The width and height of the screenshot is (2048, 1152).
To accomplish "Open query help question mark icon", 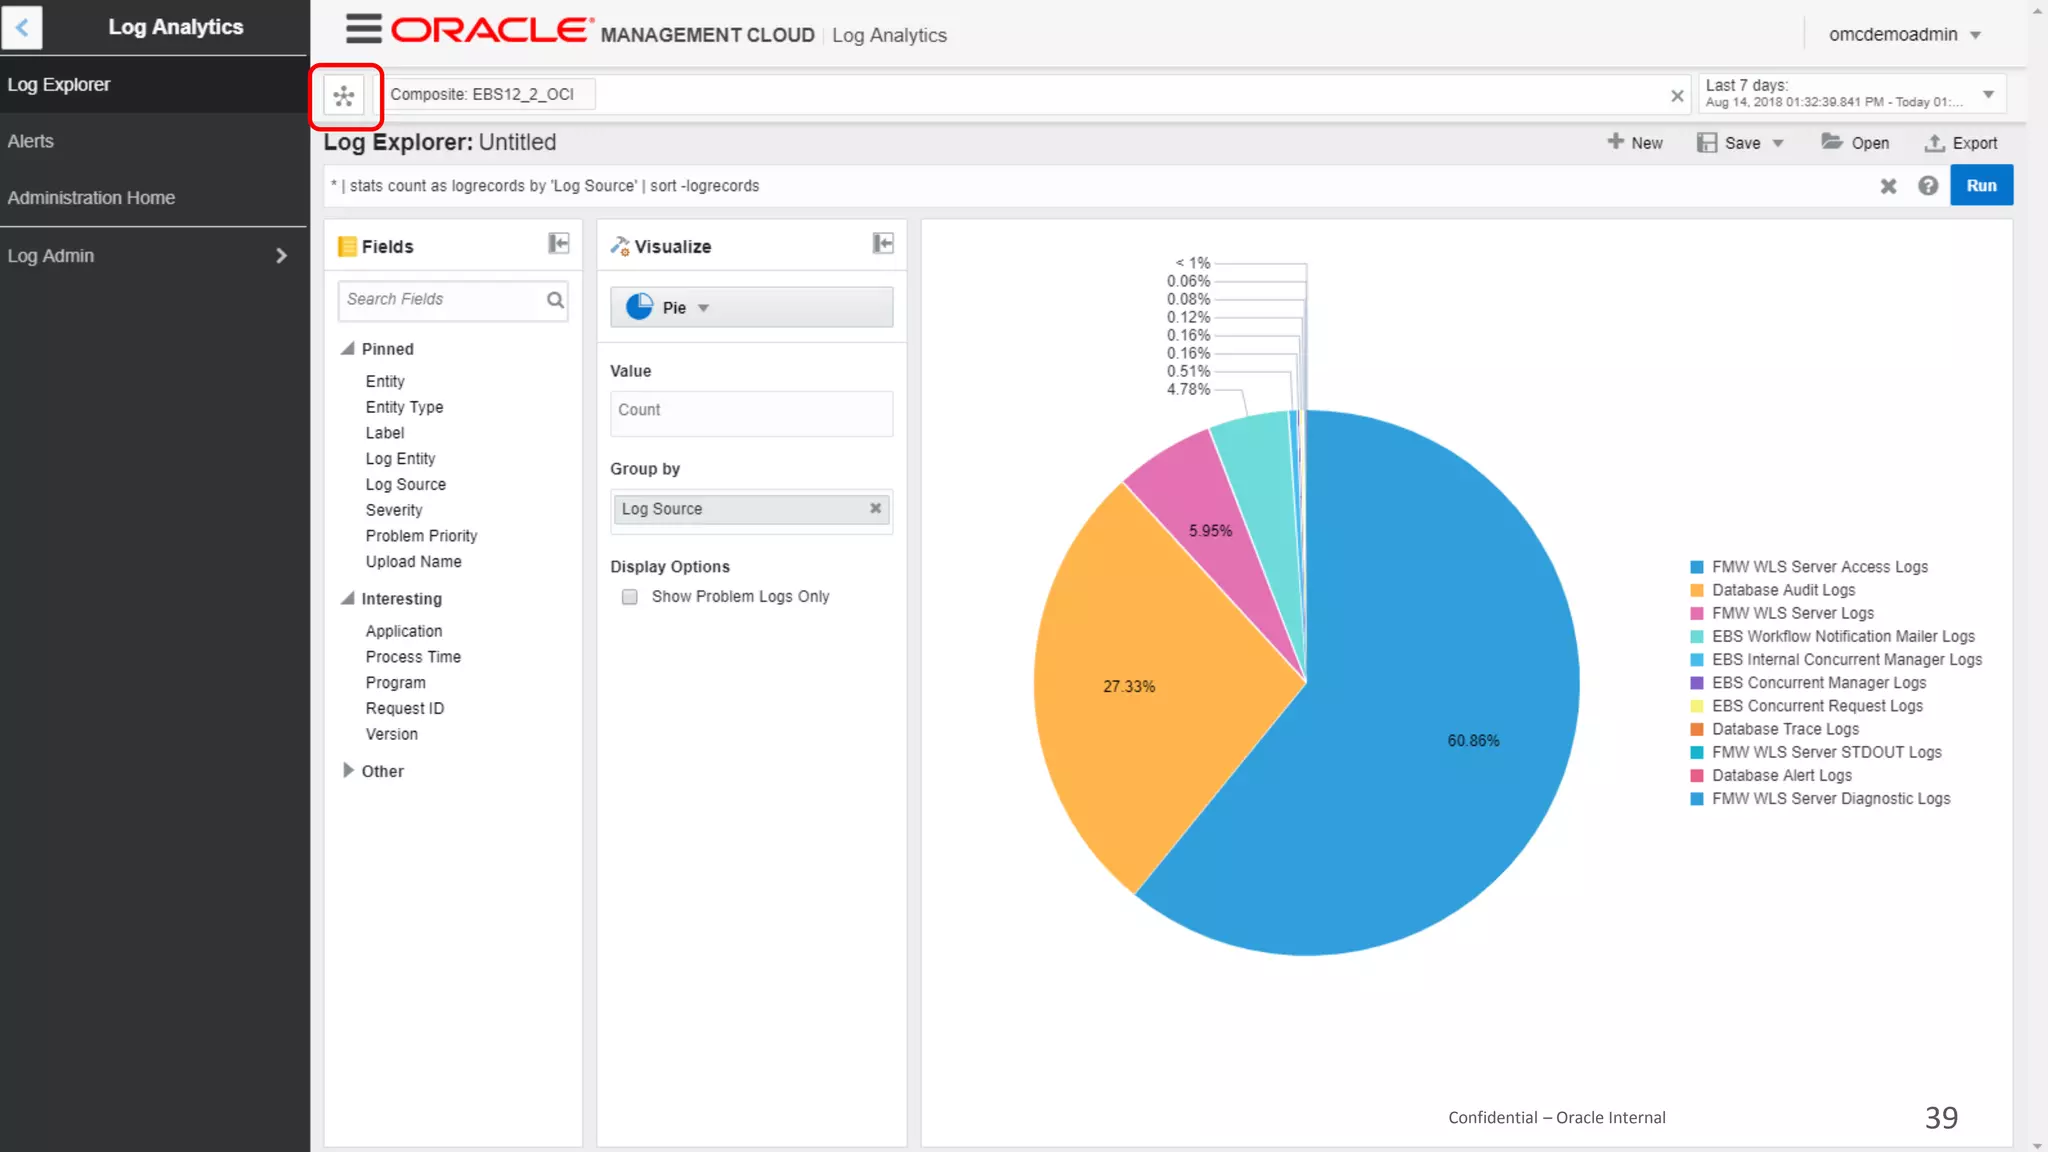I will click(x=1928, y=186).
